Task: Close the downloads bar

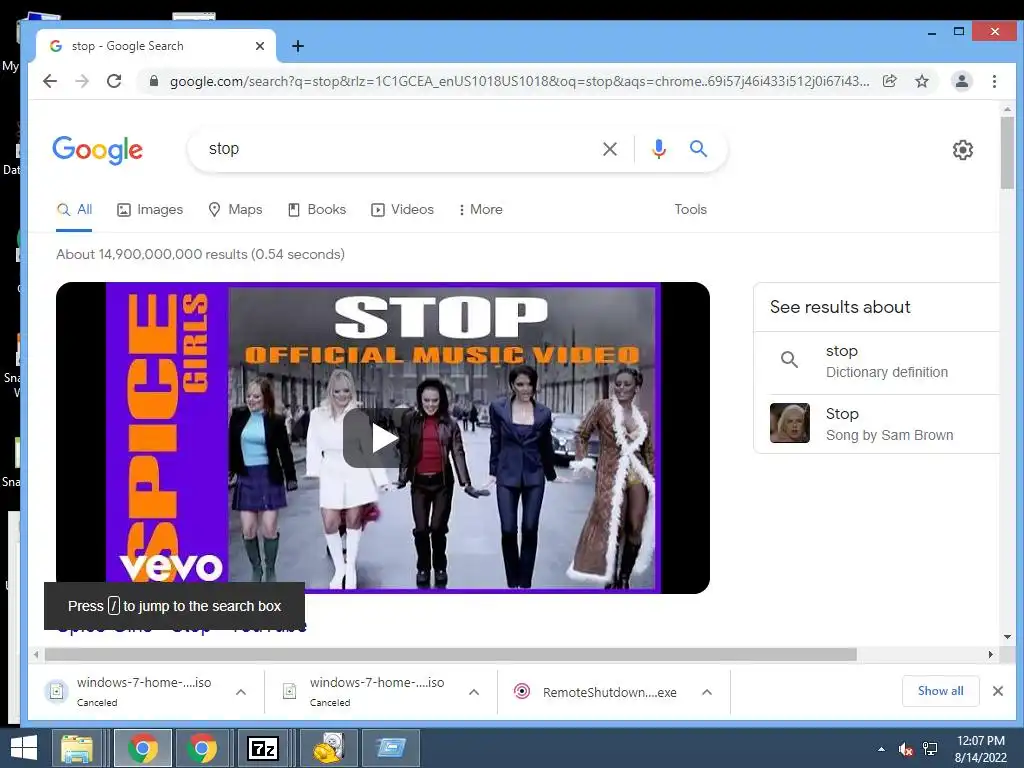Action: (x=998, y=691)
